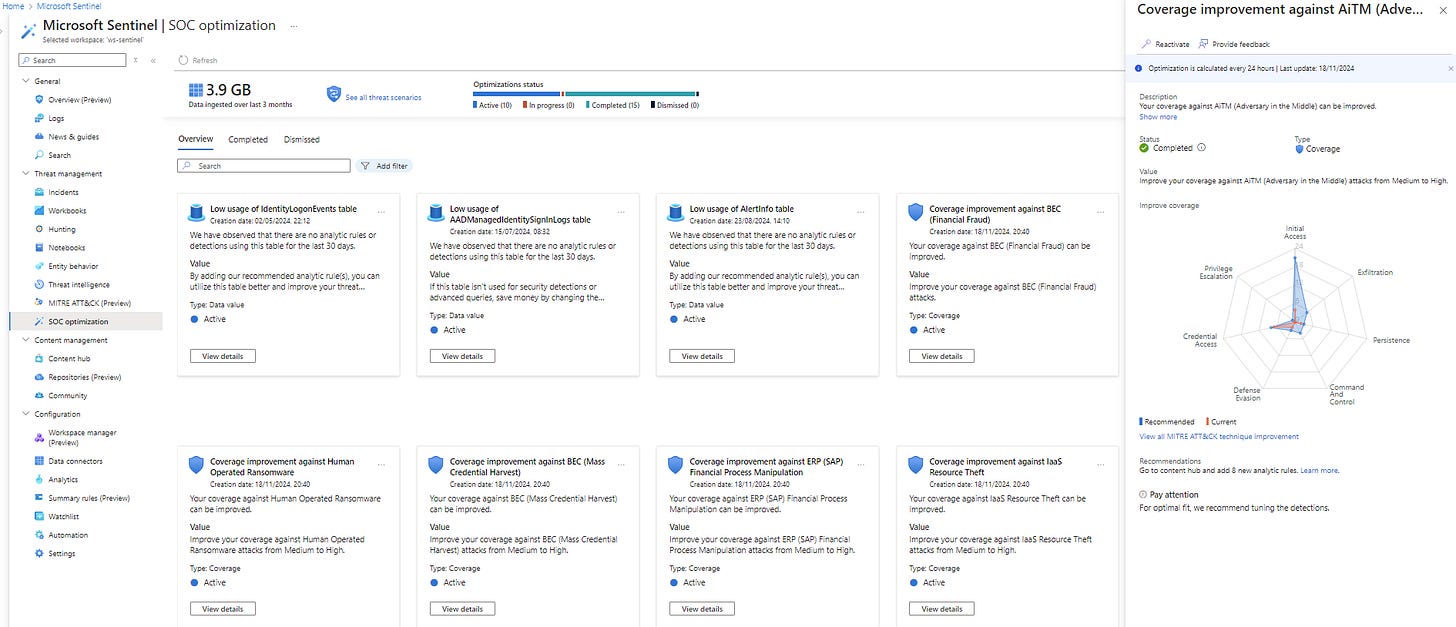Screen dimensions: 1456x627
Task: View details of AADManagedIdentitySignInLogs card
Action: tap(463, 356)
